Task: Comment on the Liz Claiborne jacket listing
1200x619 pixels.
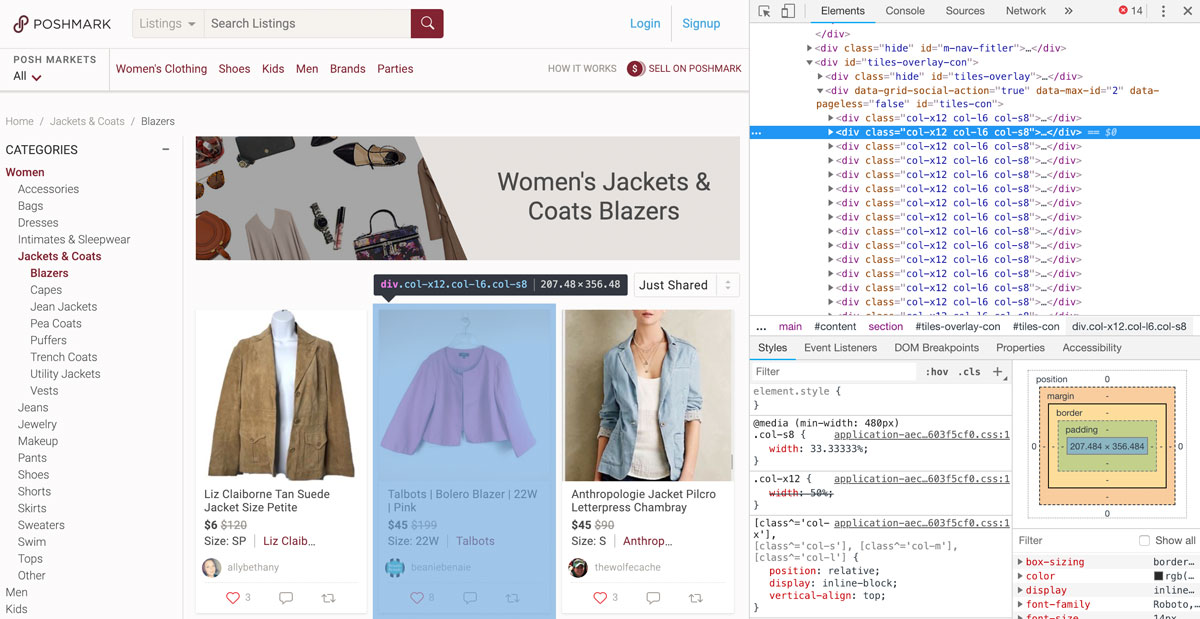Action: (x=286, y=598)
